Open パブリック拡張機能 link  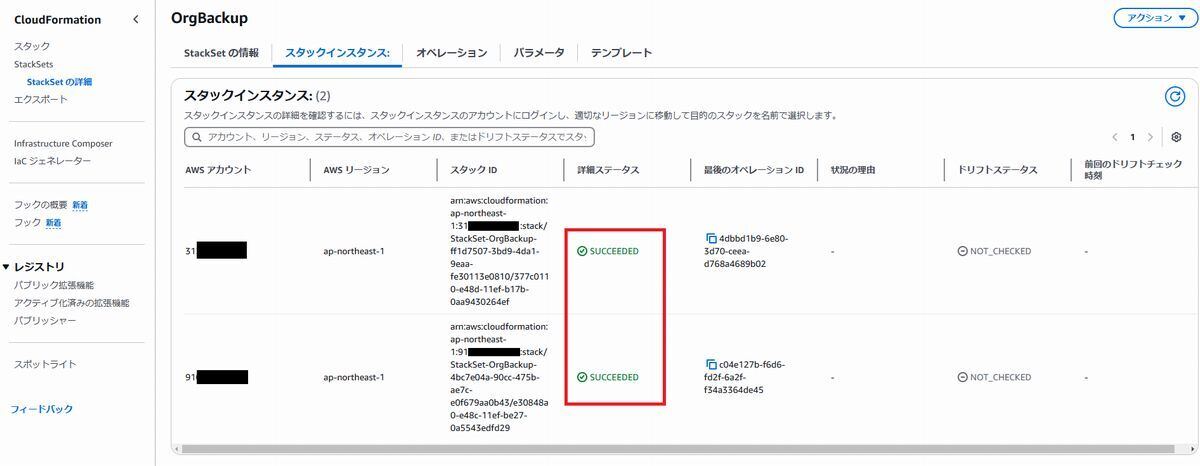(54, 285)
